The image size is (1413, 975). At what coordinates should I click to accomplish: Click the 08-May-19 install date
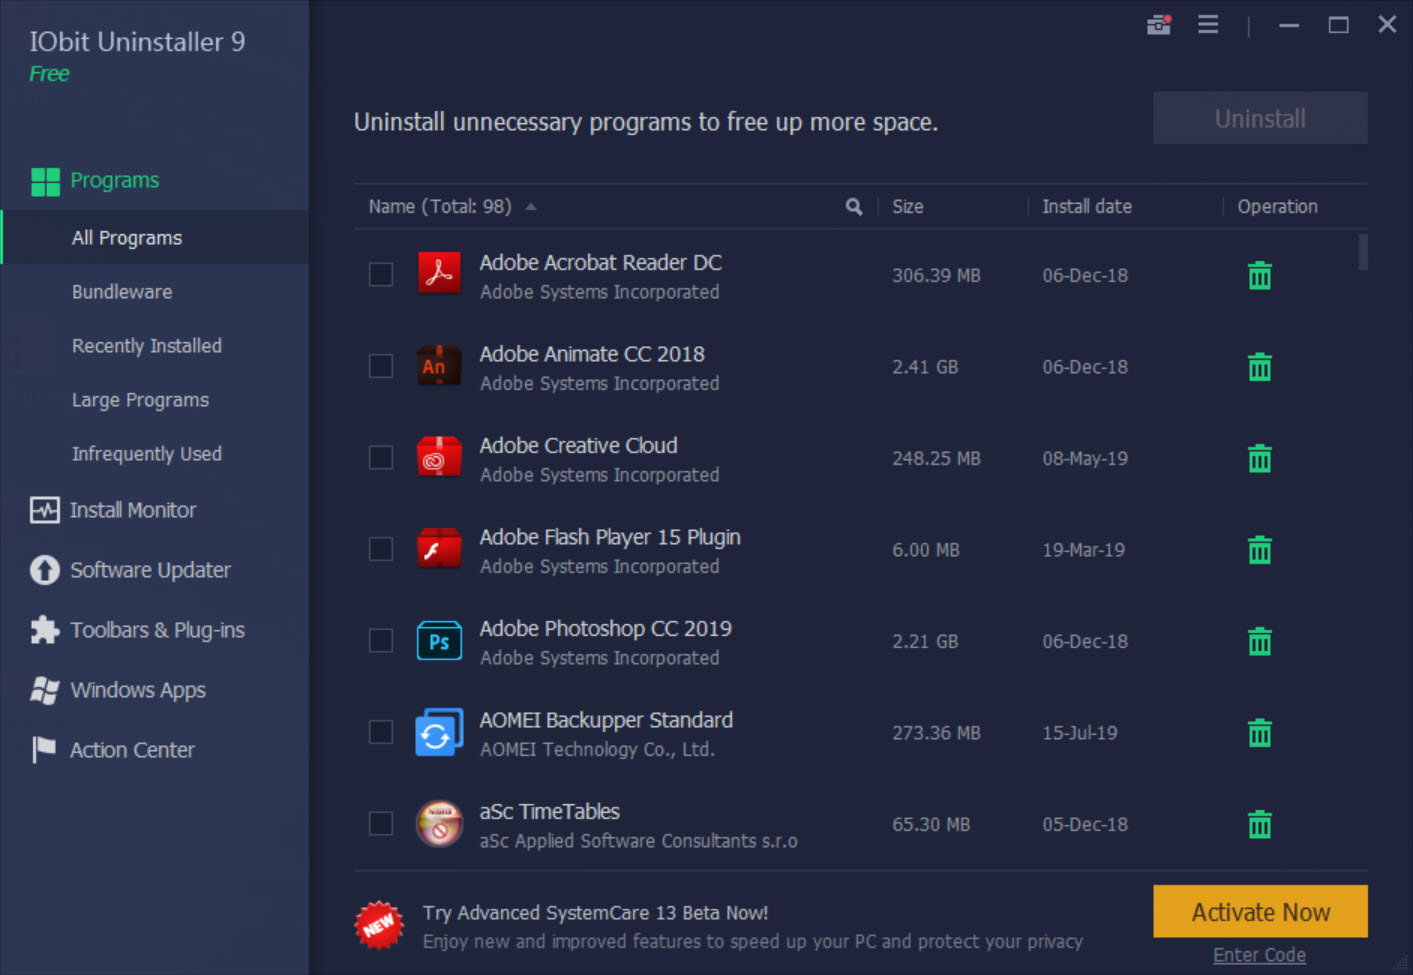tap(1085, 459)
